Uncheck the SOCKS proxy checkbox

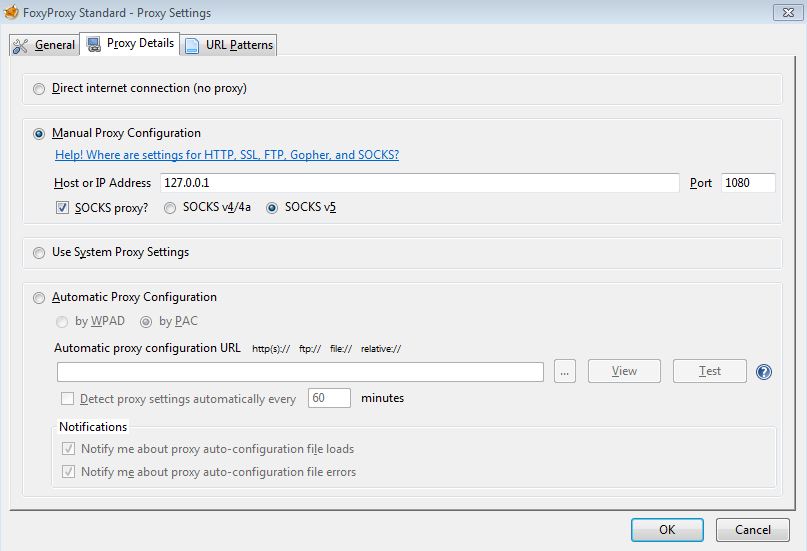pyautogui.click(x=62, y=208)
